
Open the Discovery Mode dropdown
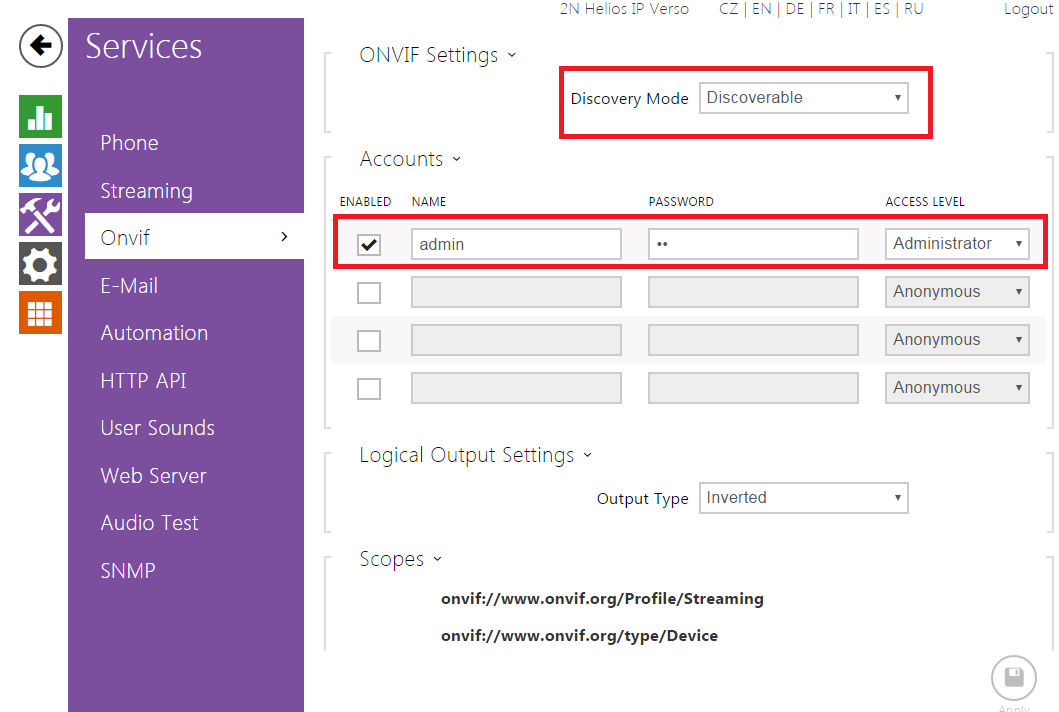pyautogui.click(x=803, y=98)
